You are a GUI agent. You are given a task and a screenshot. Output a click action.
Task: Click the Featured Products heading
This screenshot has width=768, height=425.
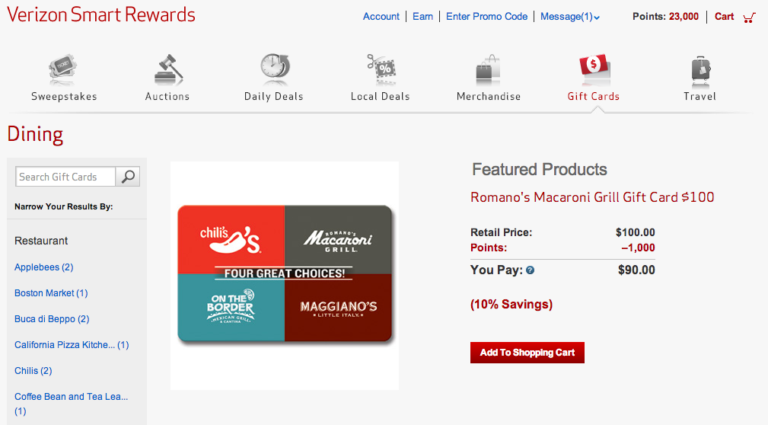pos(539,170)
